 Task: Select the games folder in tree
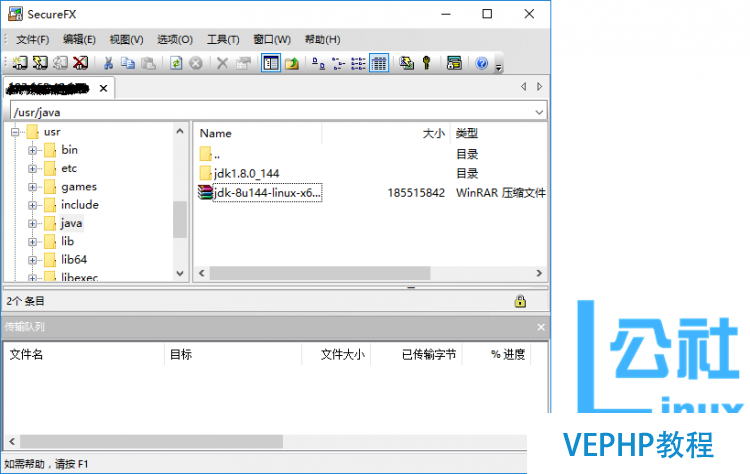[x=79, y=187]
